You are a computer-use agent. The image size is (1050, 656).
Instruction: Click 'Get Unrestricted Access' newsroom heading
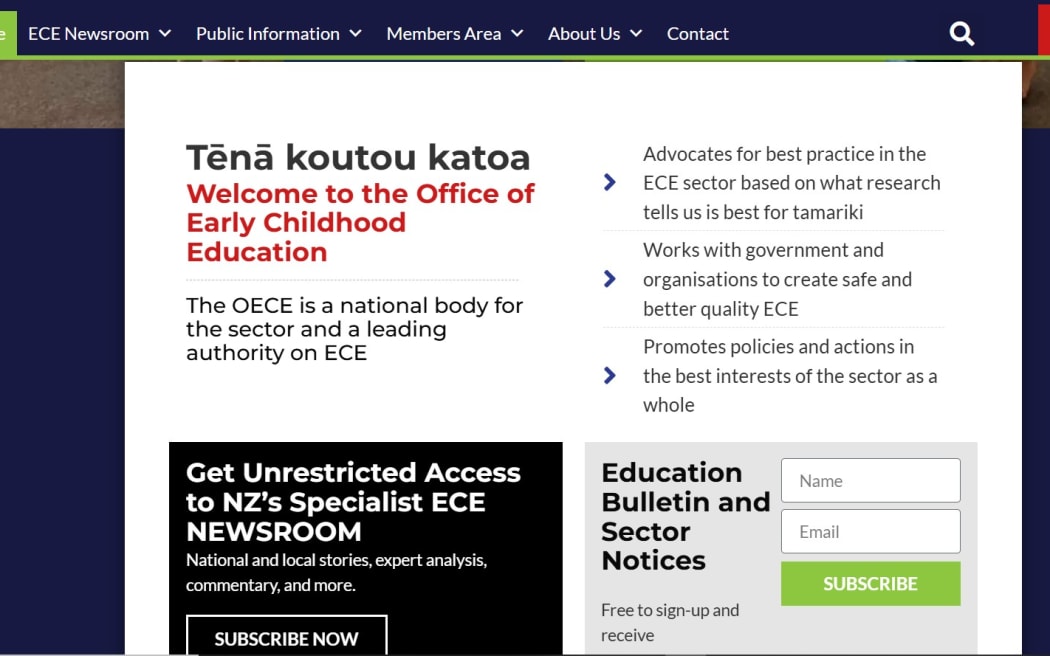(x=353, y=502)
